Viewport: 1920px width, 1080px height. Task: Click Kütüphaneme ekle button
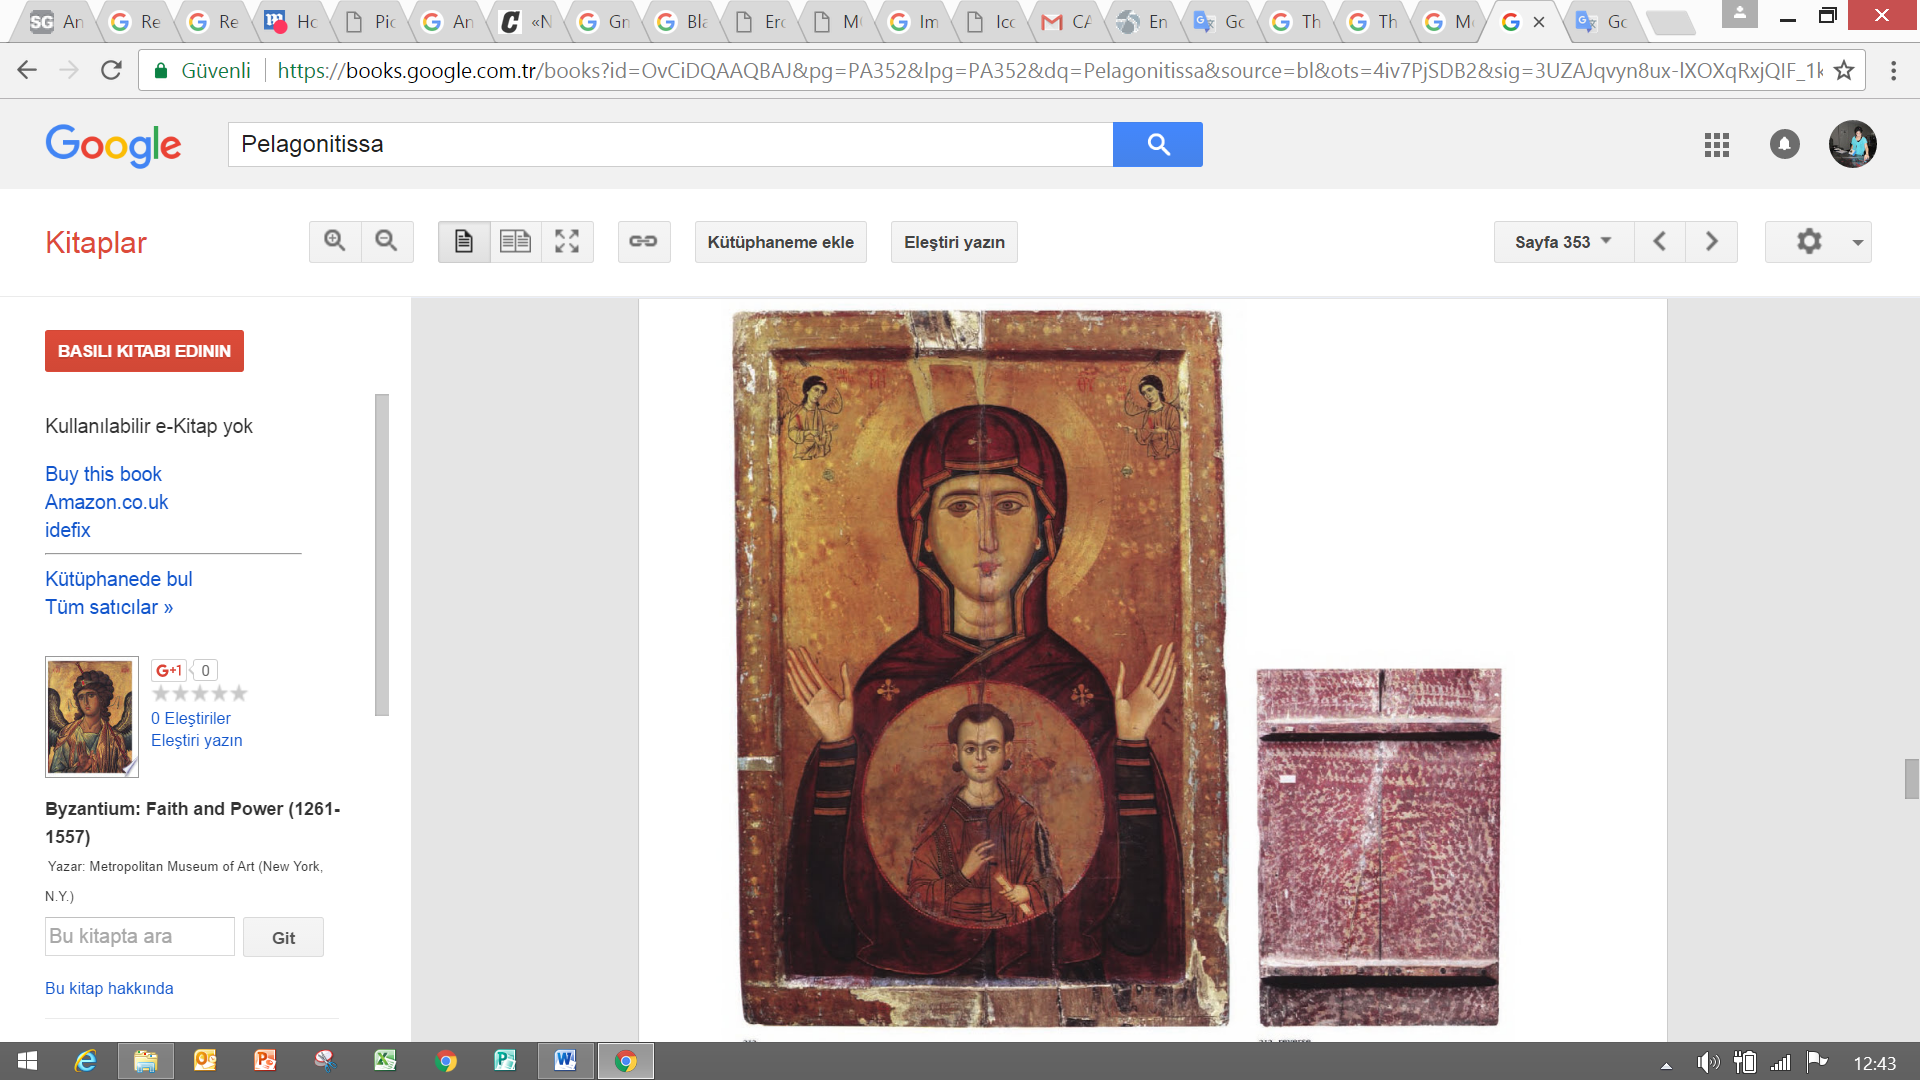tap(780, 242)
